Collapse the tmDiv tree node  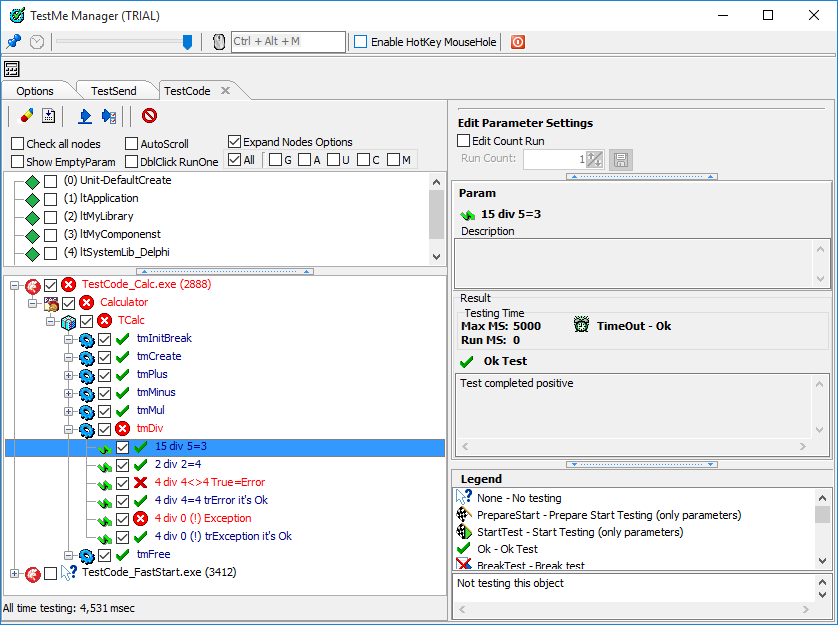coord(69,428)
